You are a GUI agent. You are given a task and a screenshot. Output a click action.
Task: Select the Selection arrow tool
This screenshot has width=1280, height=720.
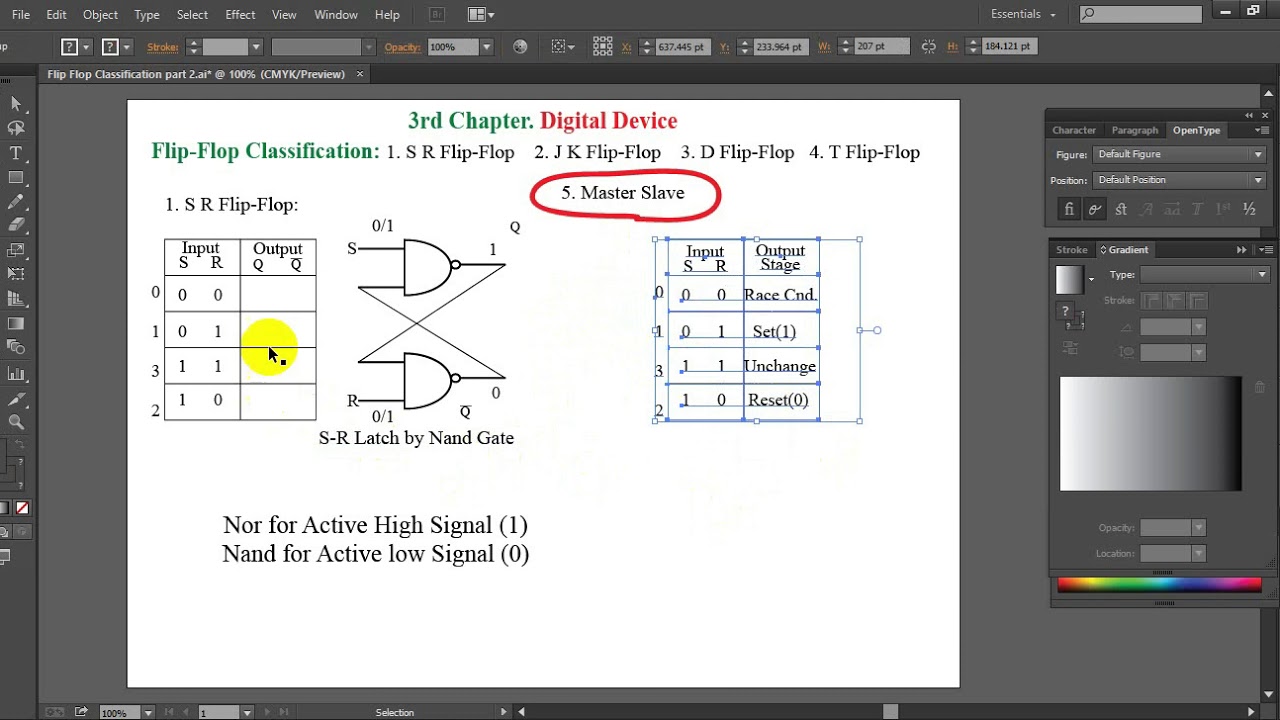(15, 104)
